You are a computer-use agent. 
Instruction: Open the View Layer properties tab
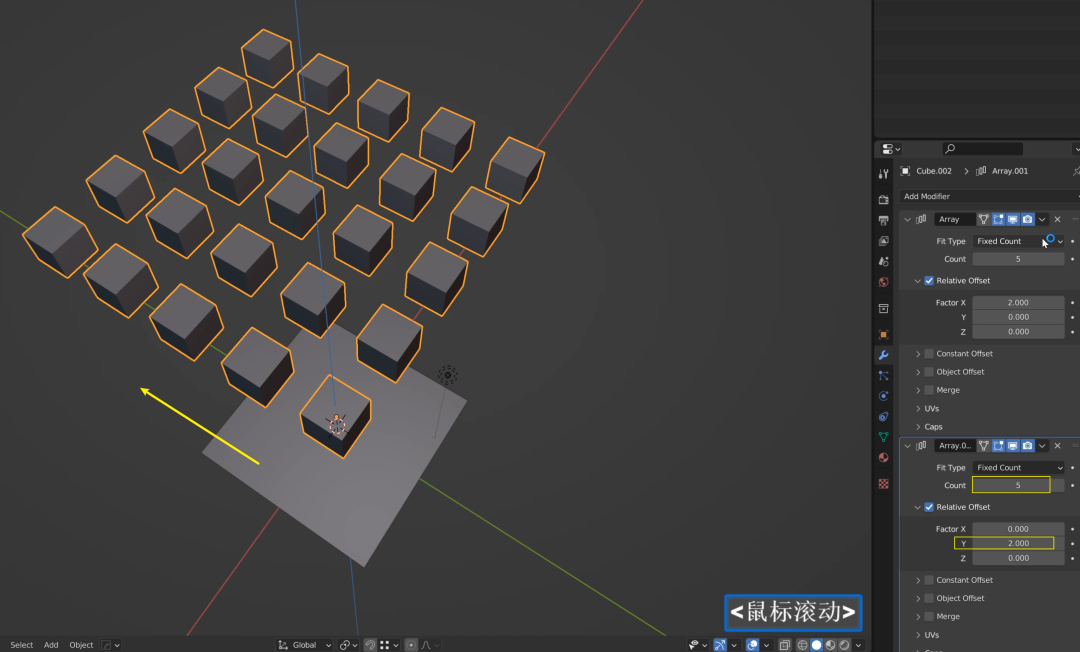point(884,241)
